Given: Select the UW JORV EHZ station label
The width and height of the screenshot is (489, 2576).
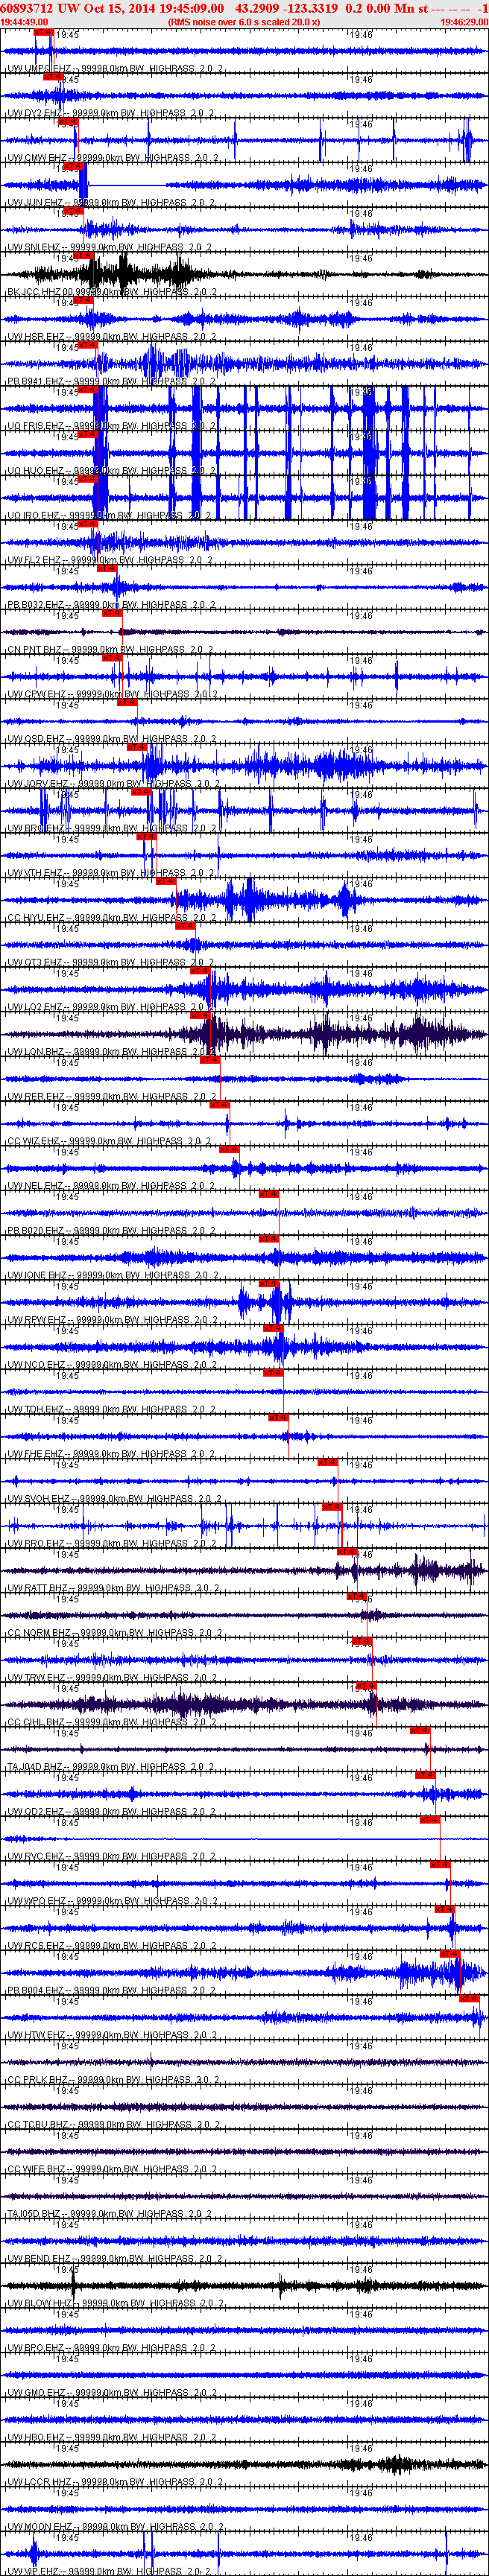Looking at the screenshot, I should (x=114, y=784).
